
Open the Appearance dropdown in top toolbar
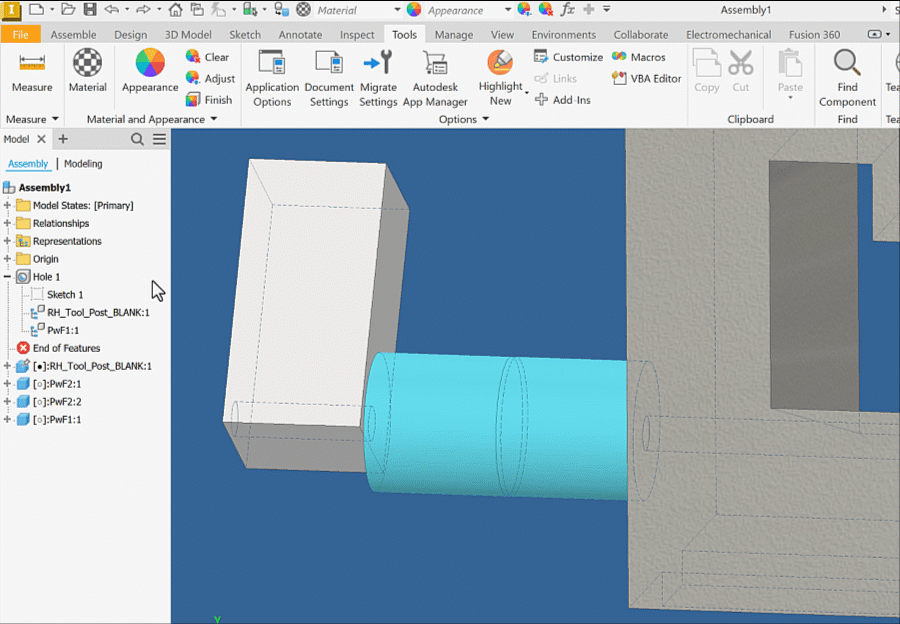click(507, 10)
